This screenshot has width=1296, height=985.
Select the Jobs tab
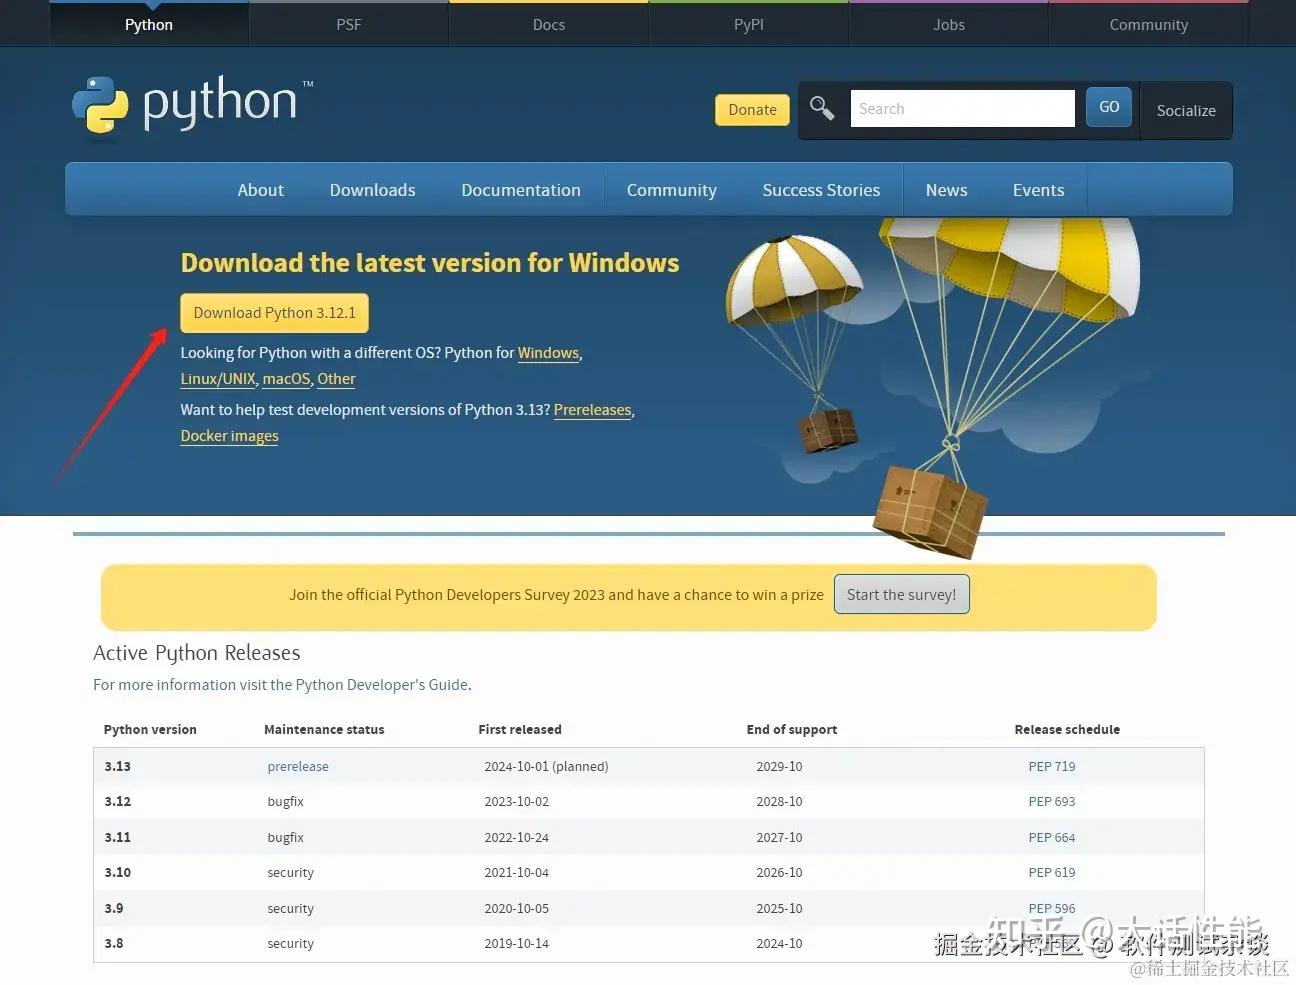[948, 24]
